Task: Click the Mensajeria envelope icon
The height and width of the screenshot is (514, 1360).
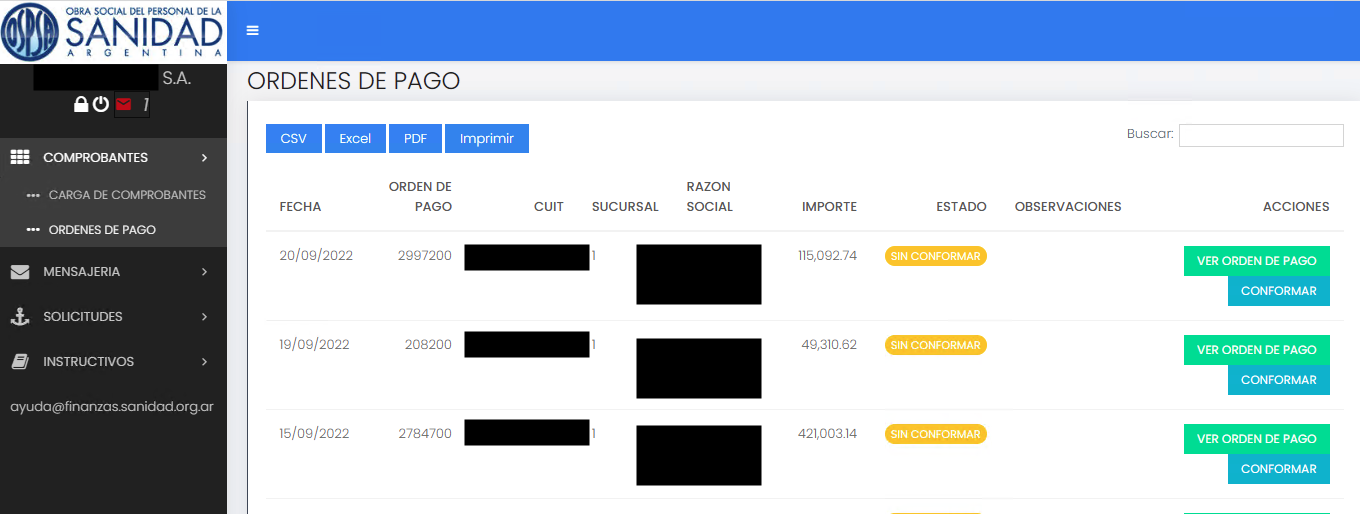Action: coord(19,272)
